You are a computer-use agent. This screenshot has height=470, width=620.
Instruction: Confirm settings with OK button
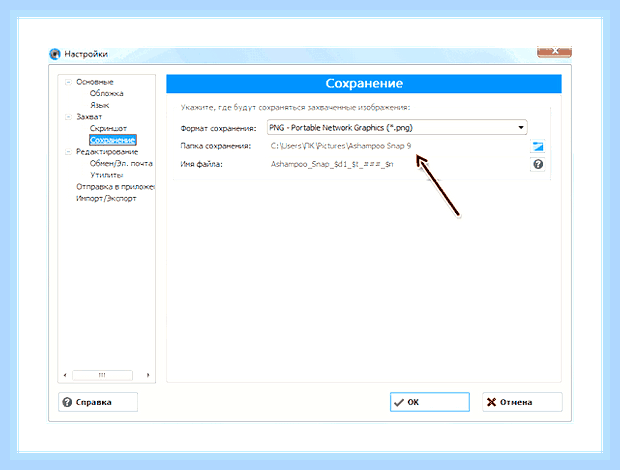[x=430, y=402]
